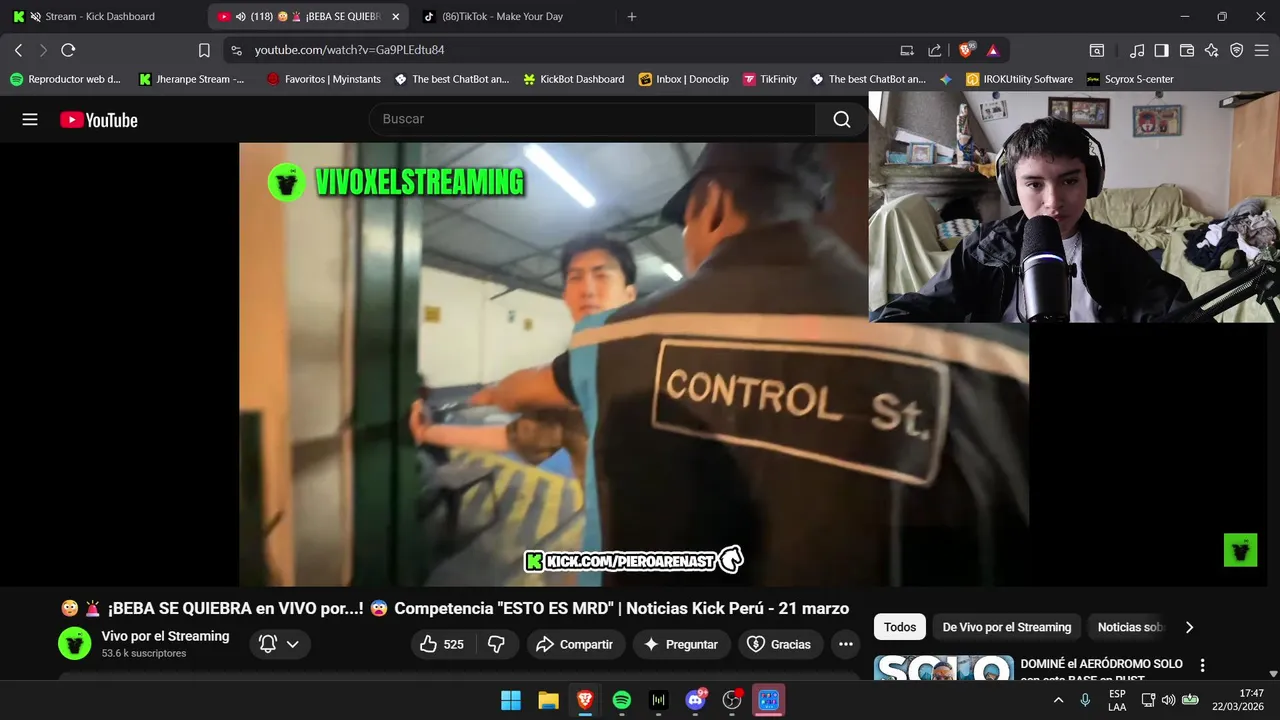
Task: Open the channel avatar beside the title
Action: pyautogui.click(x=74, y=644)
